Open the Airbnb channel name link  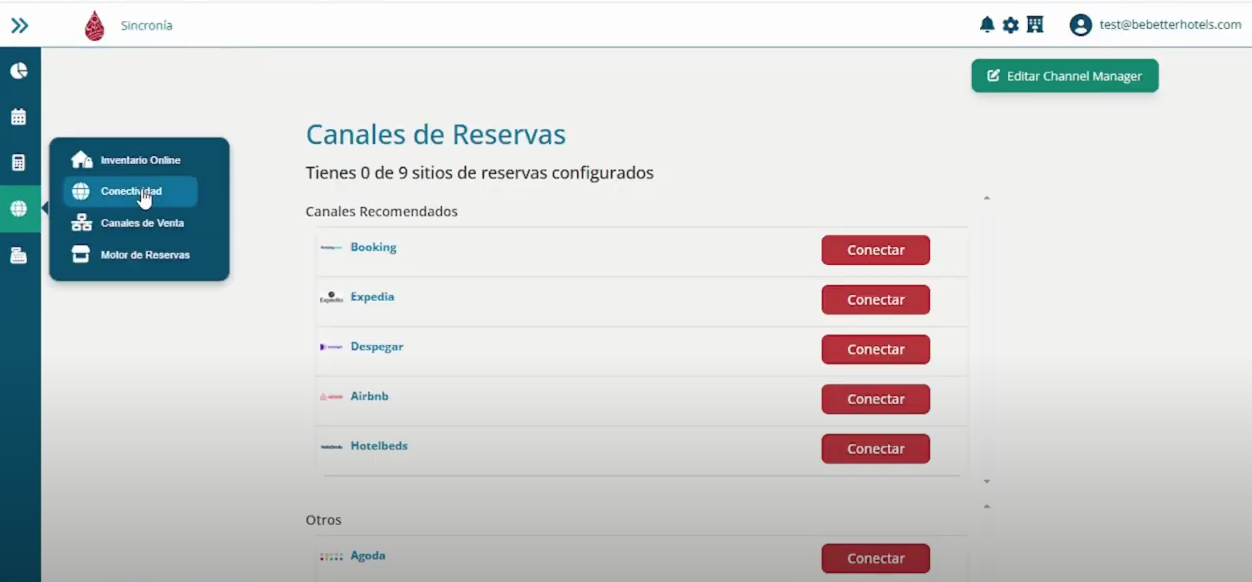369,396
